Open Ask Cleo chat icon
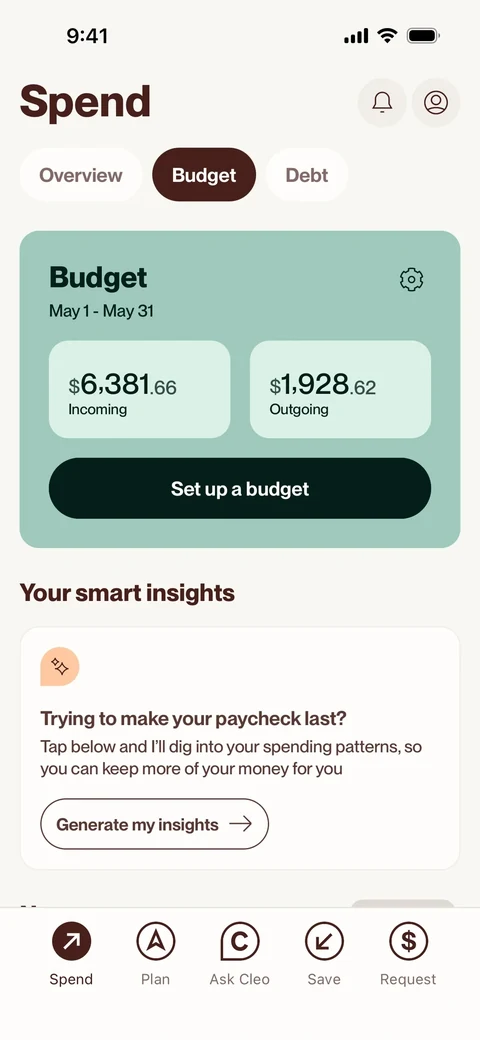Viewport: 480px width, 1040px height. (239, 941)
